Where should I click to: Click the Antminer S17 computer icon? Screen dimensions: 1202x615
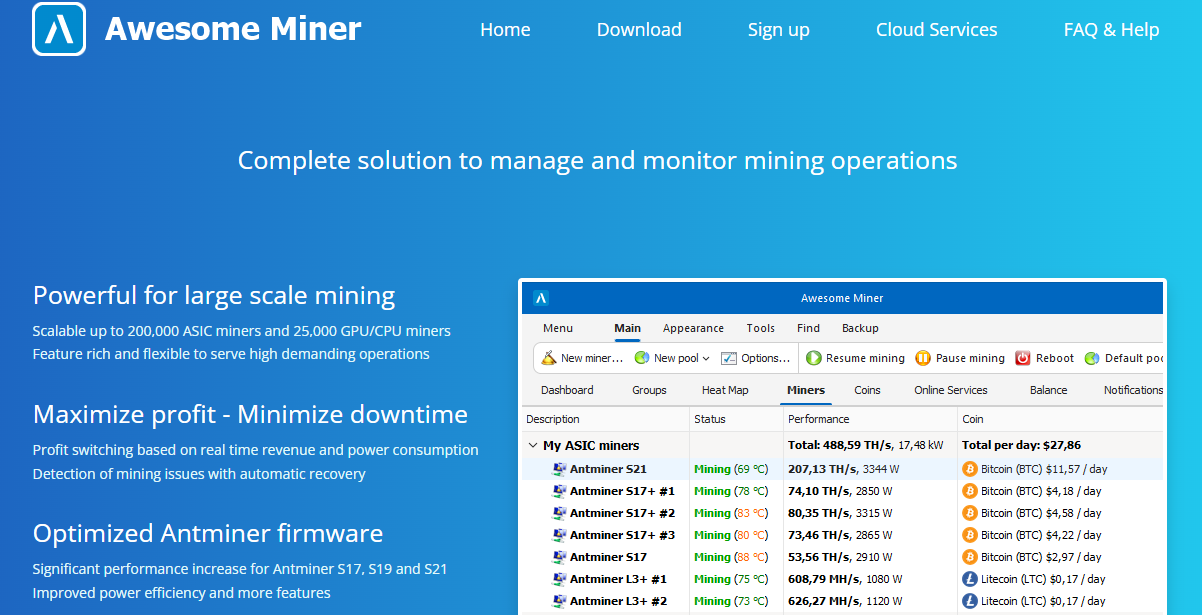click(x=560, y=557)
